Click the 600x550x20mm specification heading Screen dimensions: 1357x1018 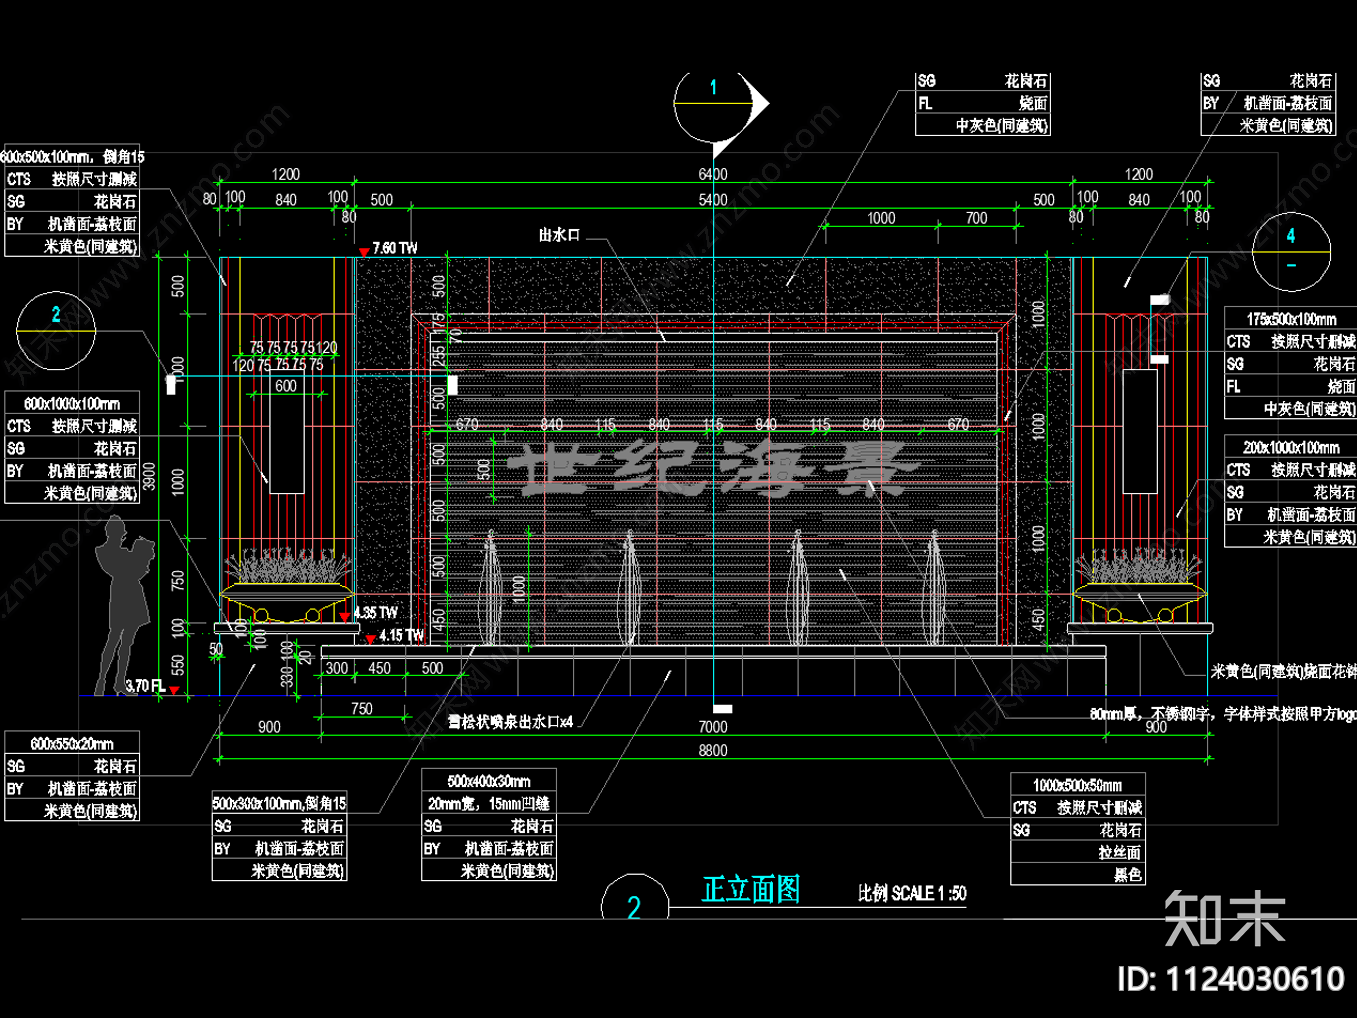click(72, 743)
